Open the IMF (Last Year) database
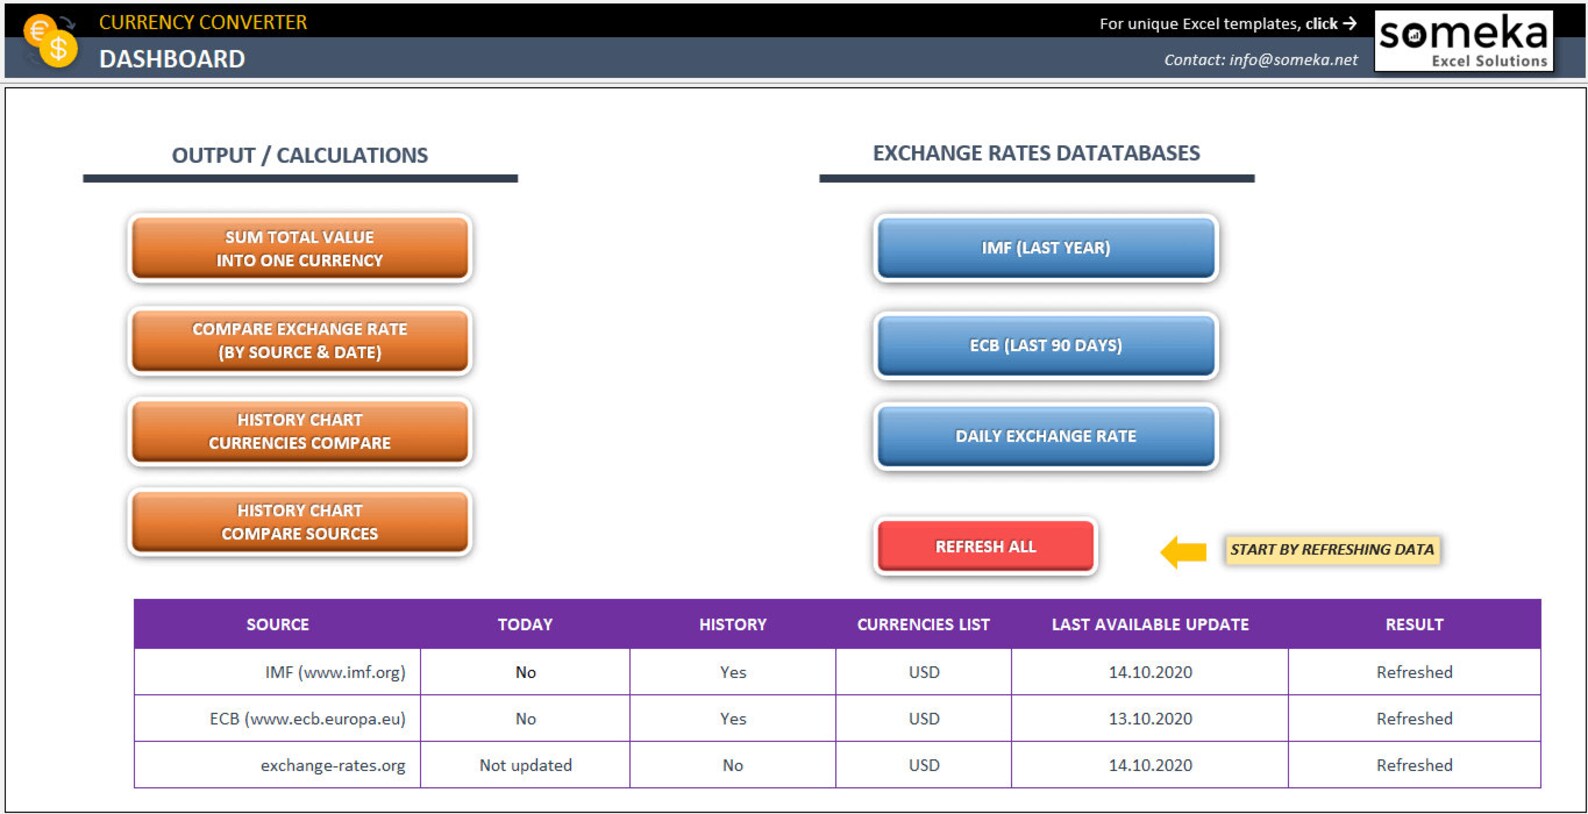 [x=1046, y=247]
